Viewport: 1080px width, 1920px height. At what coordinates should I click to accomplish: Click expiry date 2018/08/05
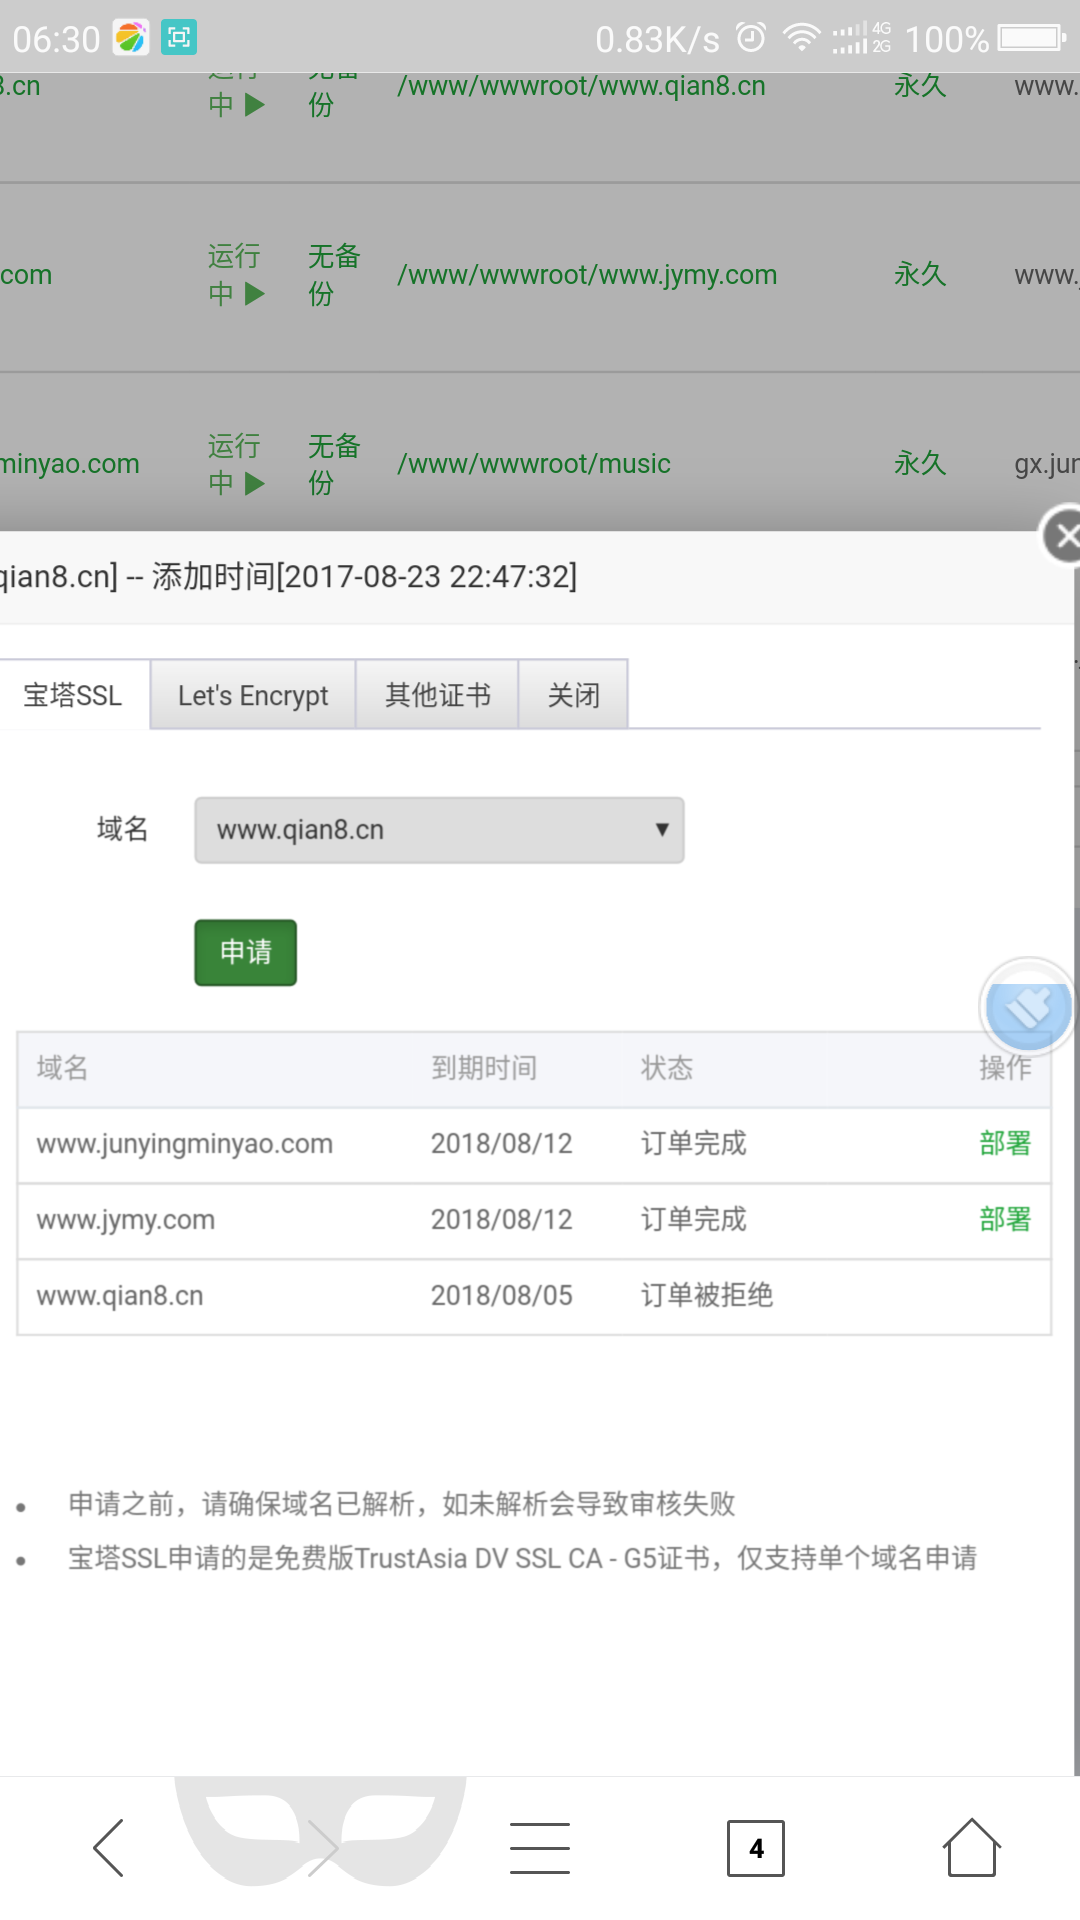tap(502, 1296)
